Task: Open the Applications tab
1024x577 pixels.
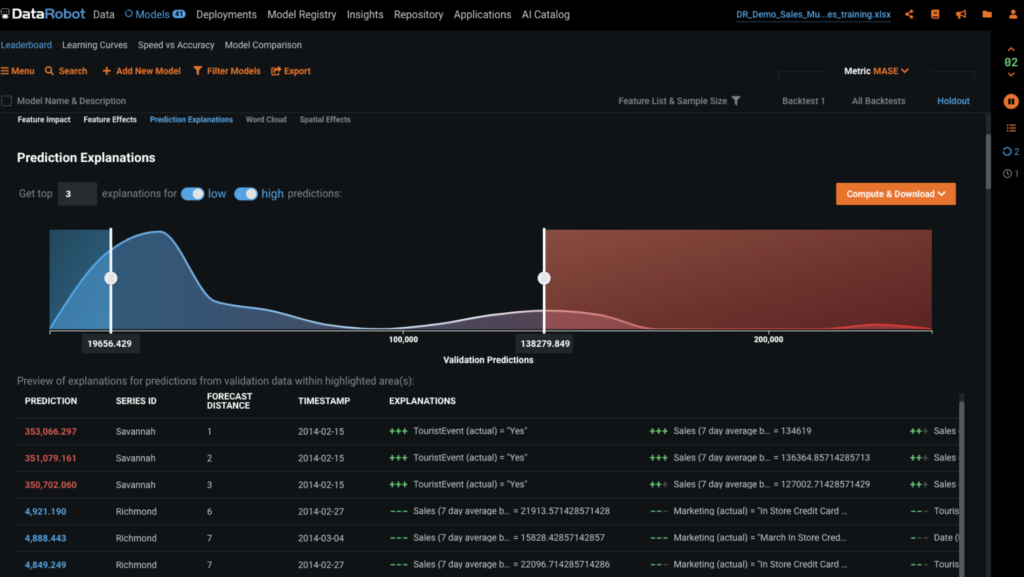Action: point(483,14)
